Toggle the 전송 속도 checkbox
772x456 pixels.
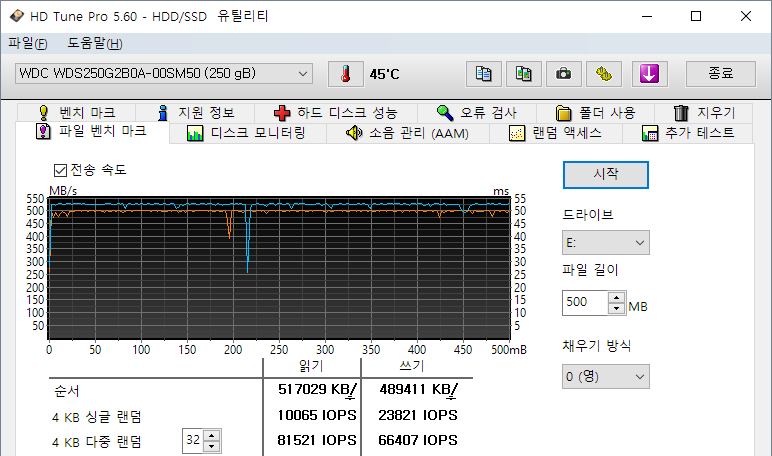click(x=60, y=170)
